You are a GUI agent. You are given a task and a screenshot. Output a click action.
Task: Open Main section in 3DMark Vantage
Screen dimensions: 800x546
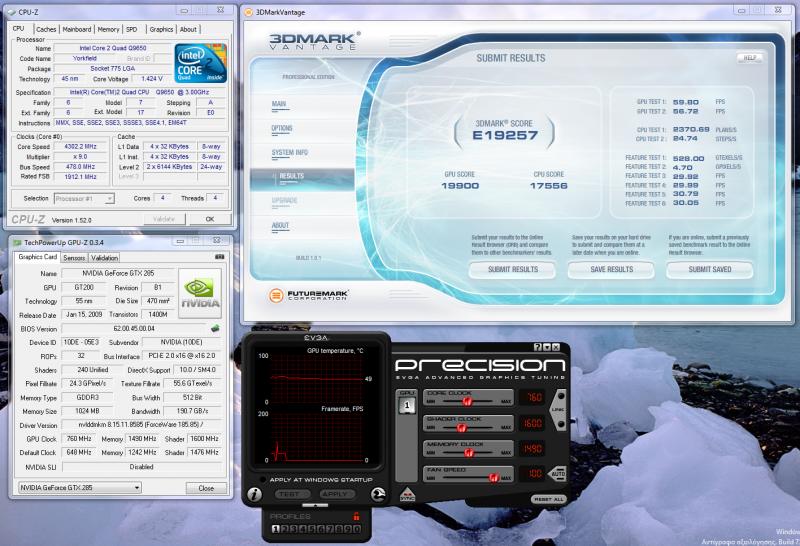[x=279, y=104]
